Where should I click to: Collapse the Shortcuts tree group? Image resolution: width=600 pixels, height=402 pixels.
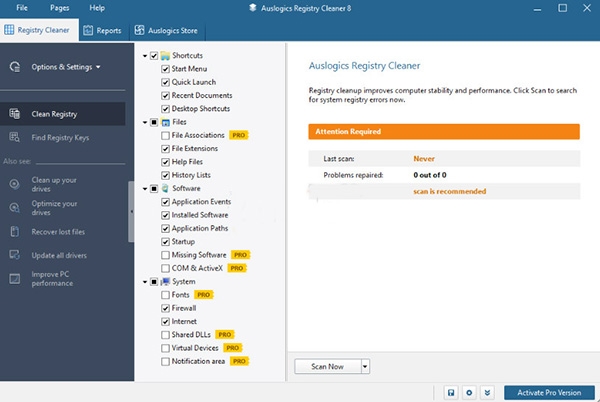145,56
